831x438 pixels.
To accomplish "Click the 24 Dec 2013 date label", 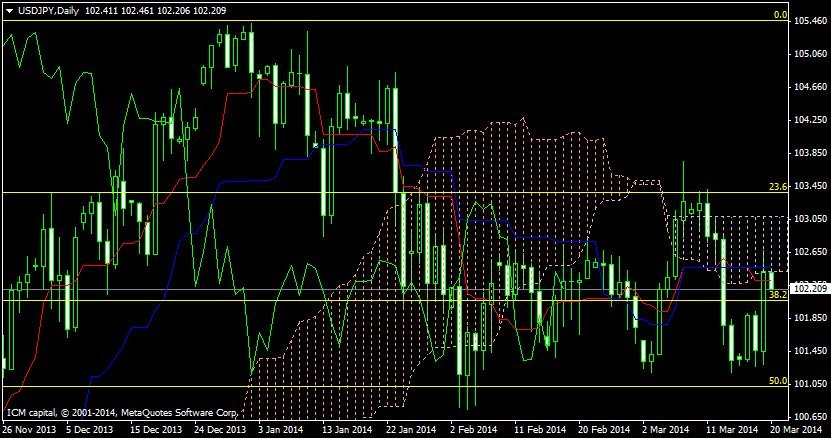I will pyautogui.click(x=220, y=430).
